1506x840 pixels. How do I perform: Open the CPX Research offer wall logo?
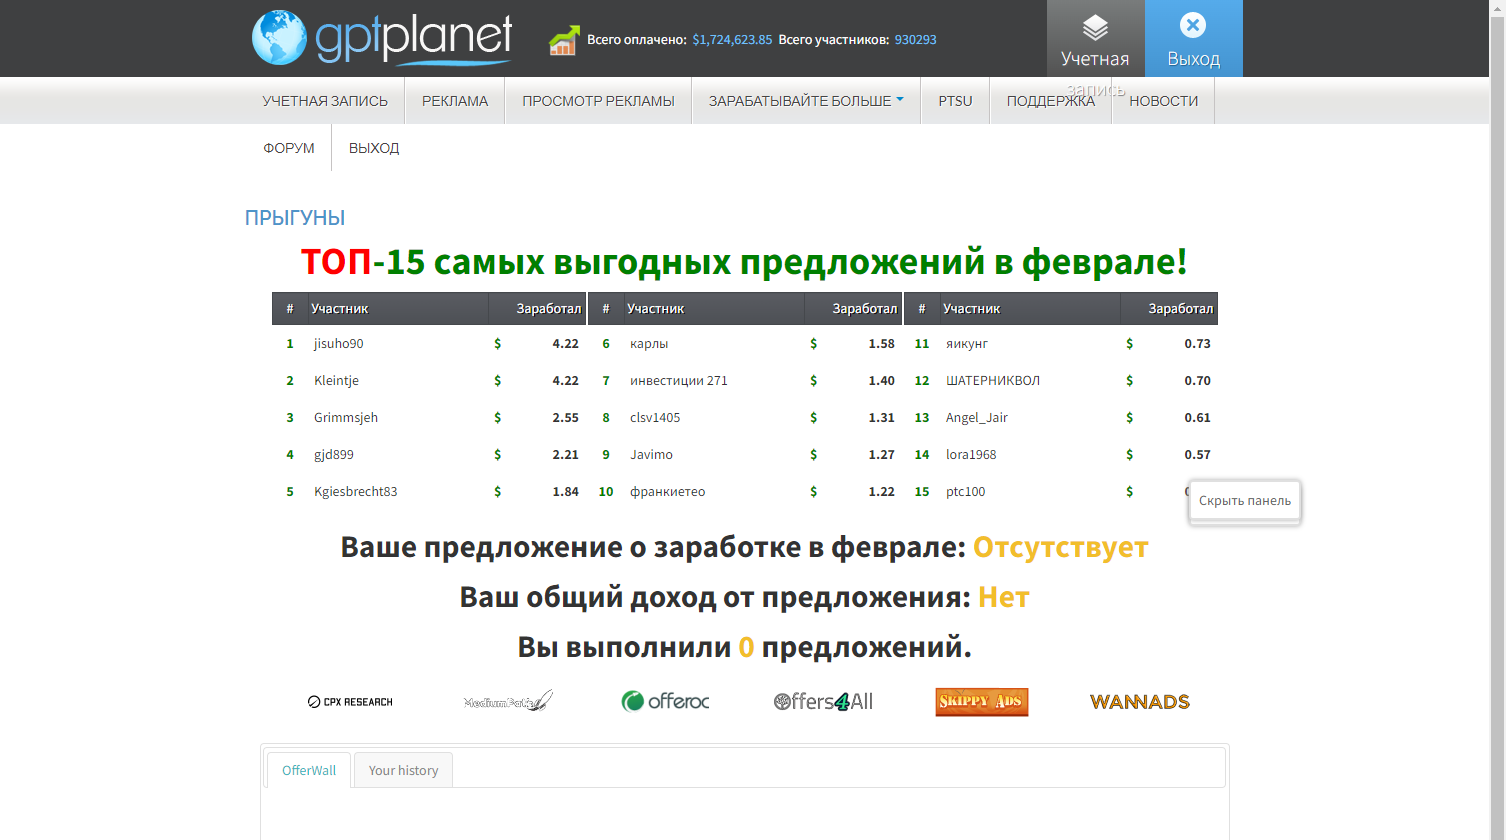[x=350, y=702]
